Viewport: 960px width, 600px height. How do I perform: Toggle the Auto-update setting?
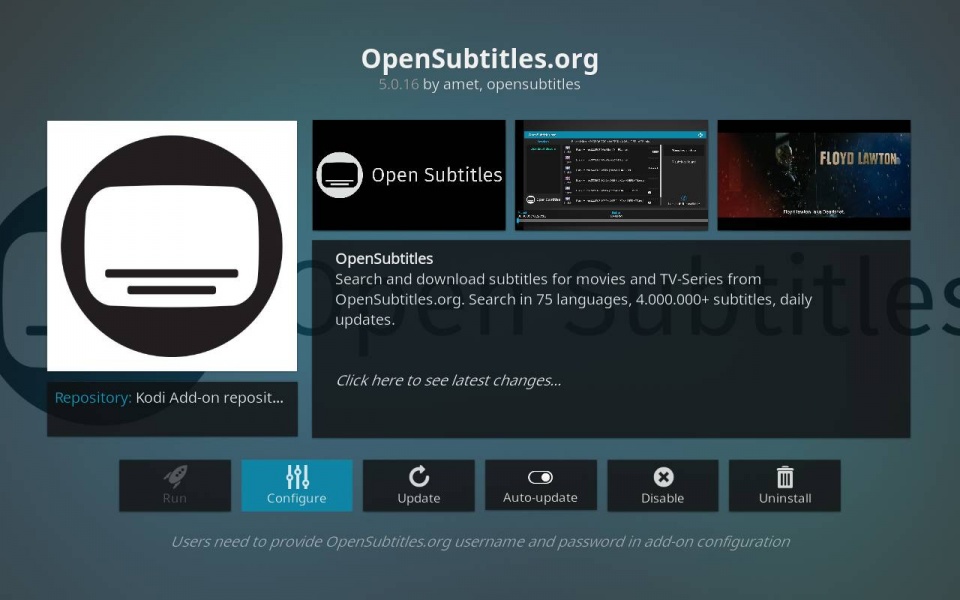pyautogui.click(x=541, y=485)
